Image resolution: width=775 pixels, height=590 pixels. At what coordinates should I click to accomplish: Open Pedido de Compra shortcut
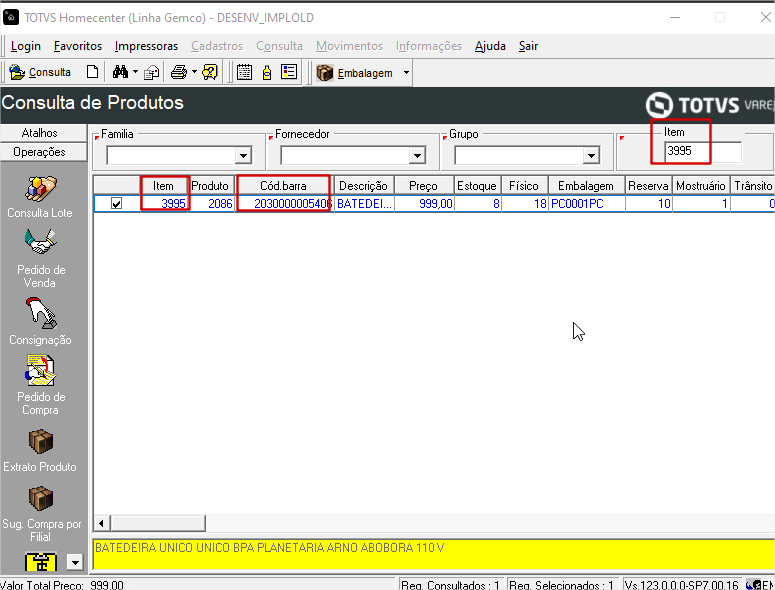click(x=41, y=385)
